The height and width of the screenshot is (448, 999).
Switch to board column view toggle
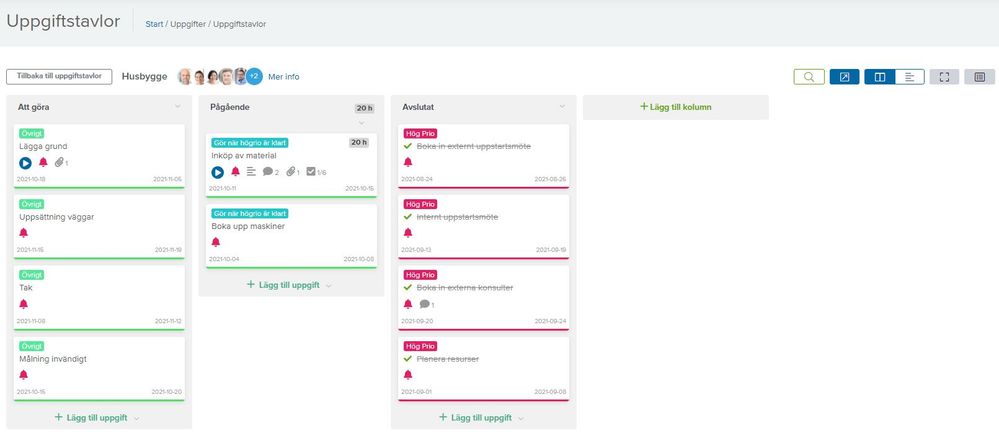(879, 77)
